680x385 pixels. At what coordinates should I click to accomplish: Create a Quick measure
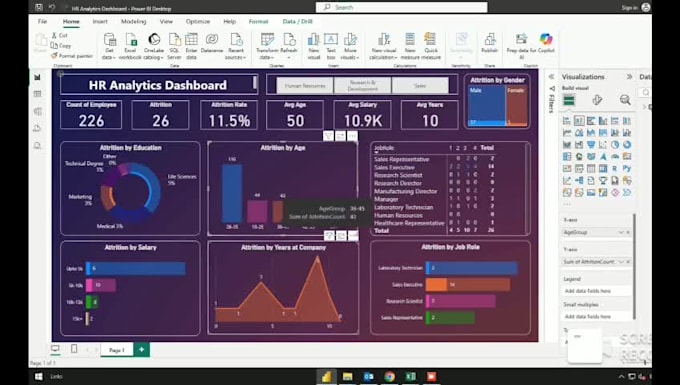(x=431, y=46)
